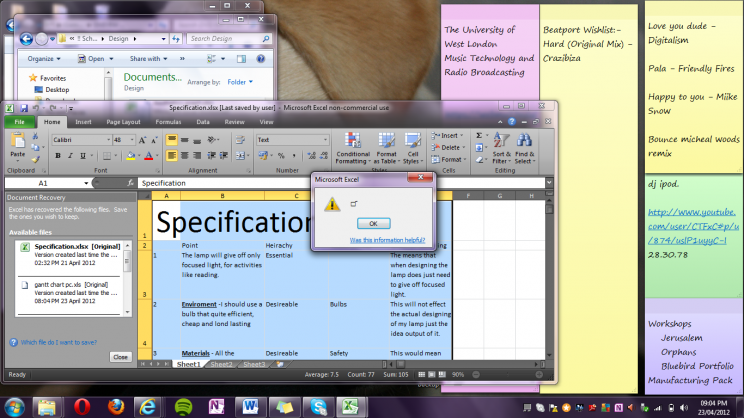The height and width of the screenshot is (418, 744).
Task: Click Explorer Search Design box
Action: tap(230, 38)
